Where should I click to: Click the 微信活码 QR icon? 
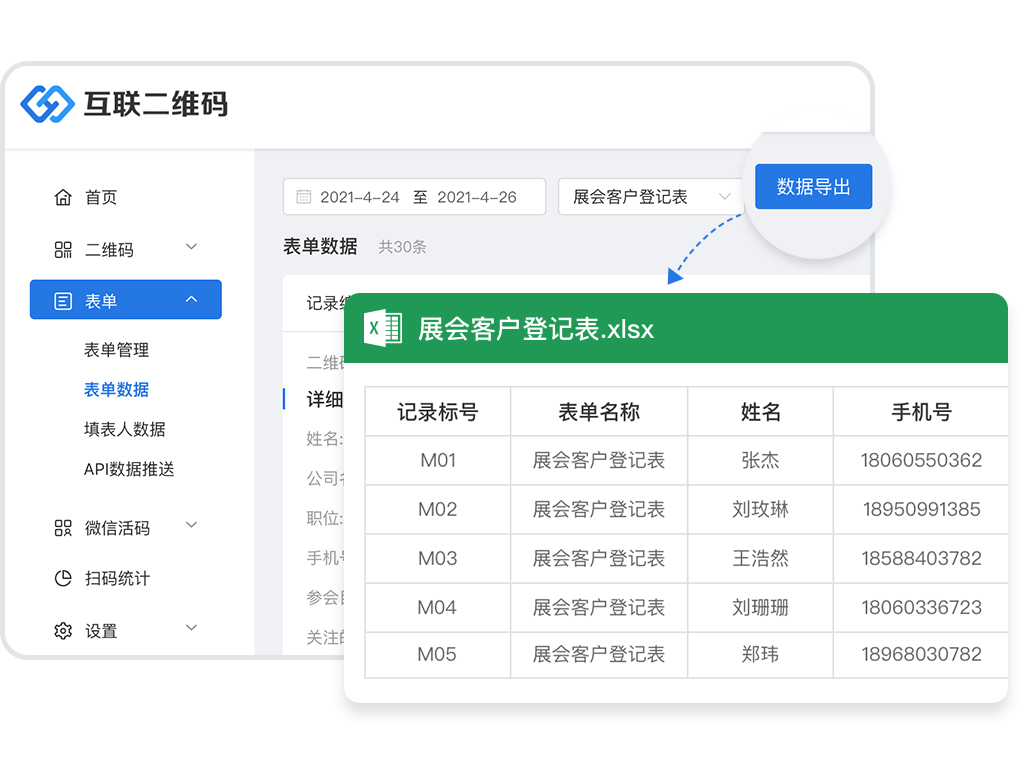point(63,527)
